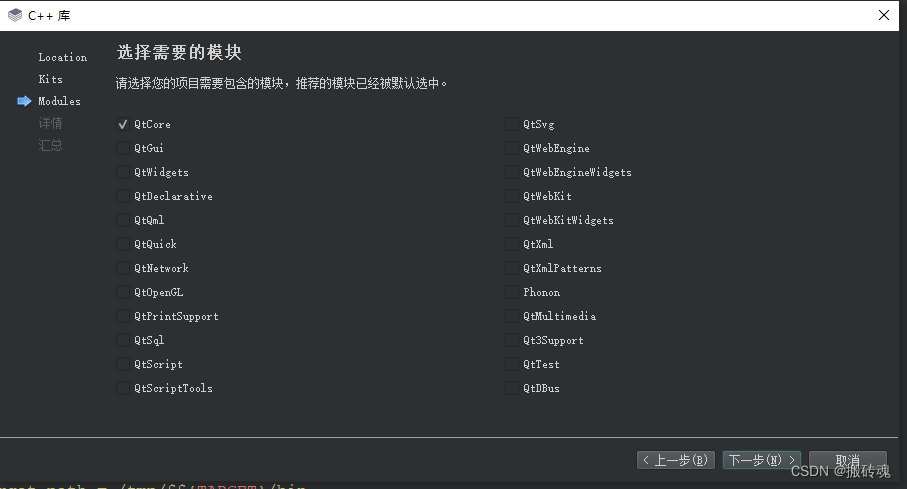Enable the QtQuick module
This screenshot has height=489, width=907.
pyautogui.click(x=123, y=244)
